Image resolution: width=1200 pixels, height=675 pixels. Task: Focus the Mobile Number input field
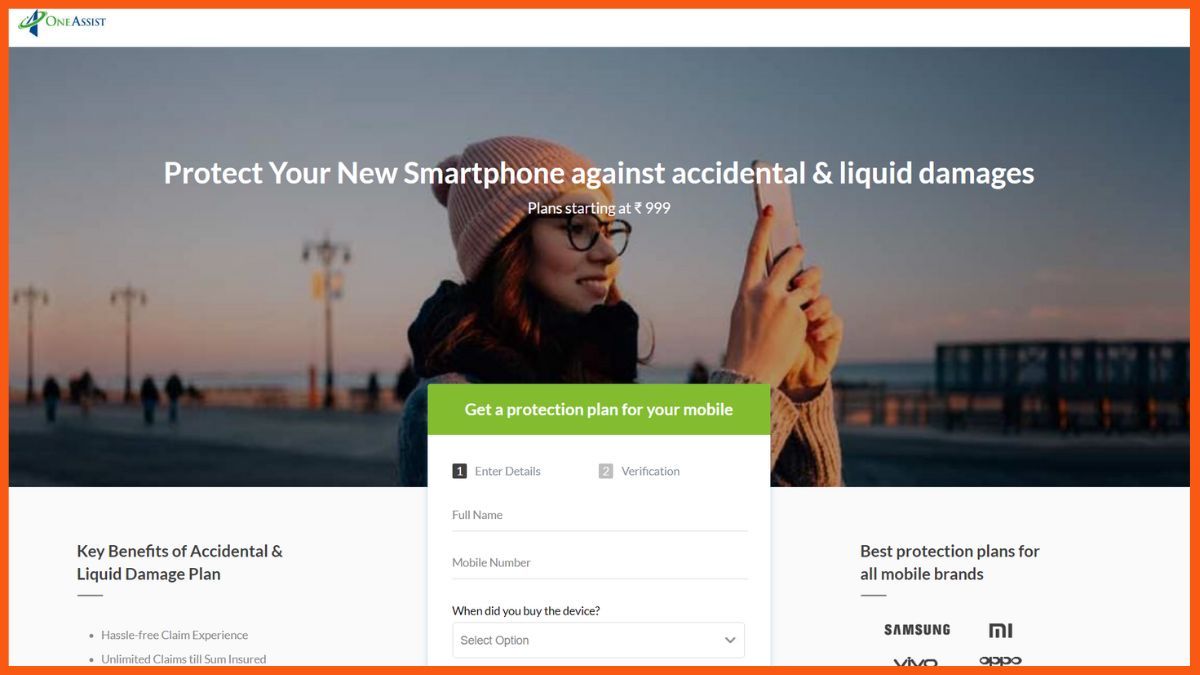coord(600,563)
